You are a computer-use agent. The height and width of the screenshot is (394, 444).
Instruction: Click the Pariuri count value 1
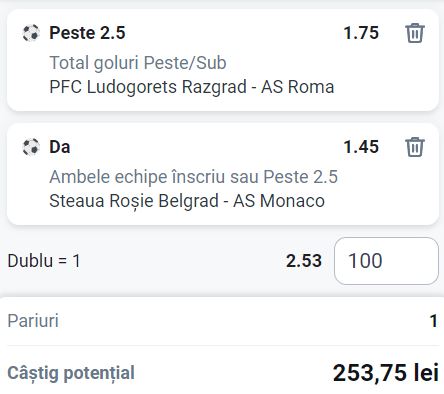pyautogui.click(x=433, y=321)
